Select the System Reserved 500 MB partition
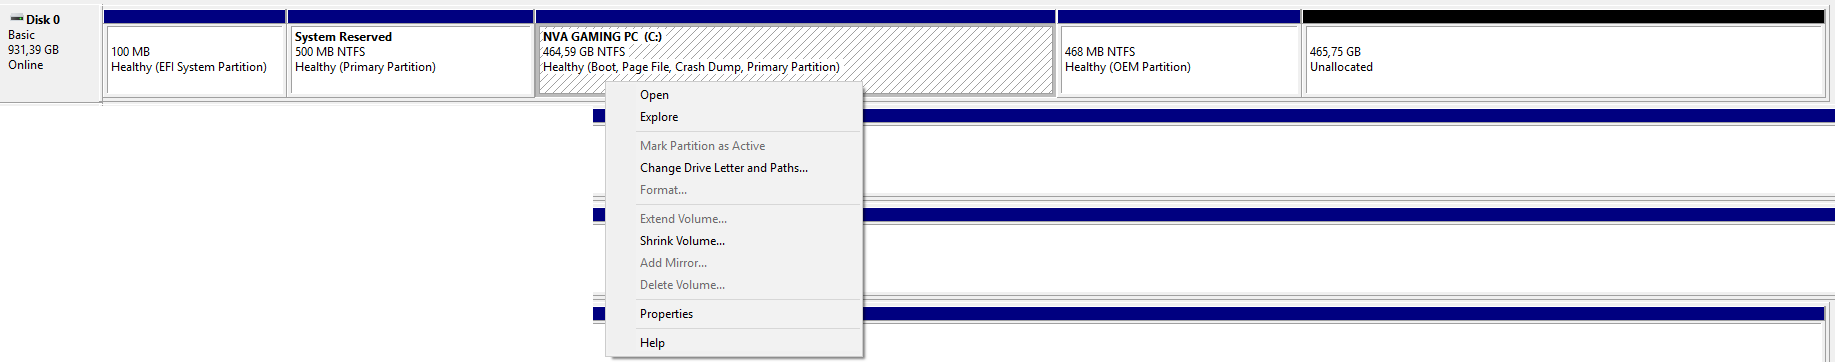This screenshot has height=362, width=1835. 410,60
